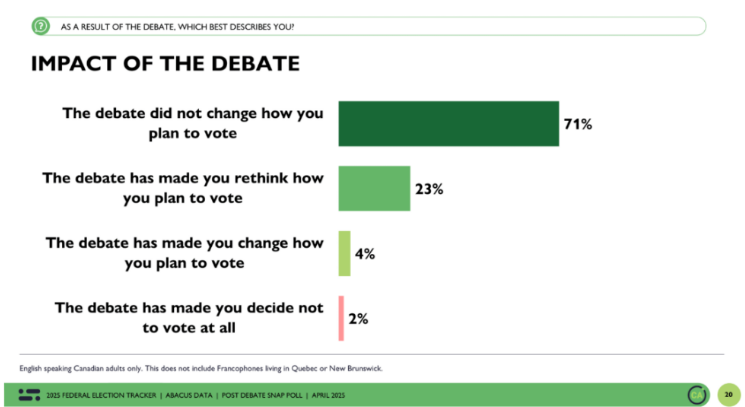Click 'made you rethink how you plan to vote' label
Image resolution: width=745 pixels, height=407 pixels.
(183, 188)
